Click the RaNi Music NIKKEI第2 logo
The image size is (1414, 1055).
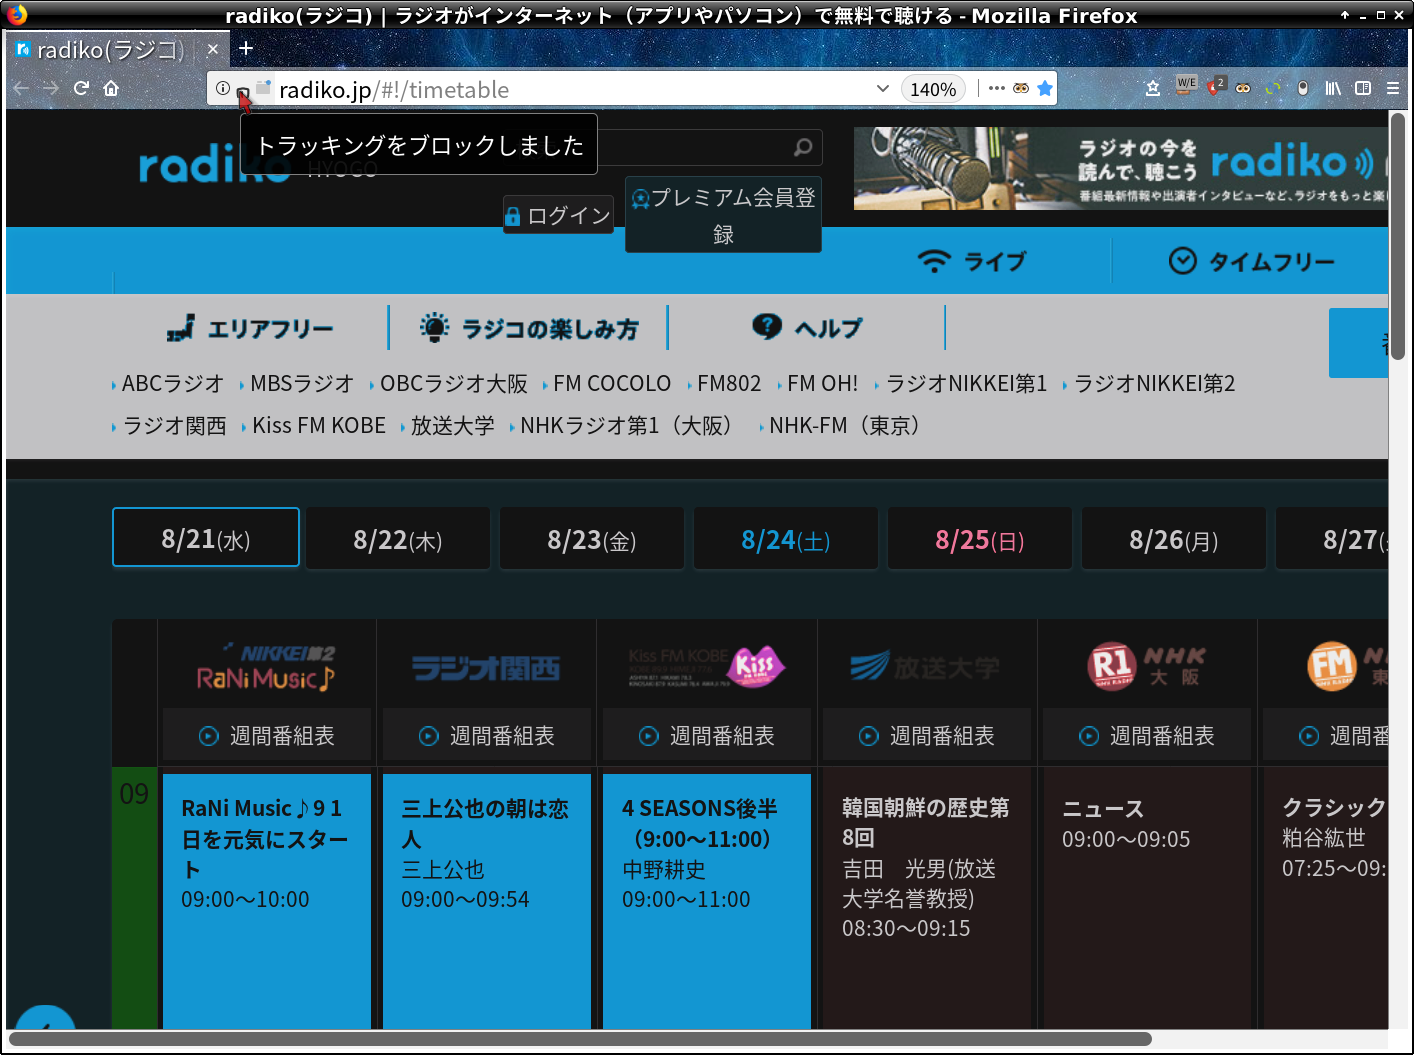266,667
